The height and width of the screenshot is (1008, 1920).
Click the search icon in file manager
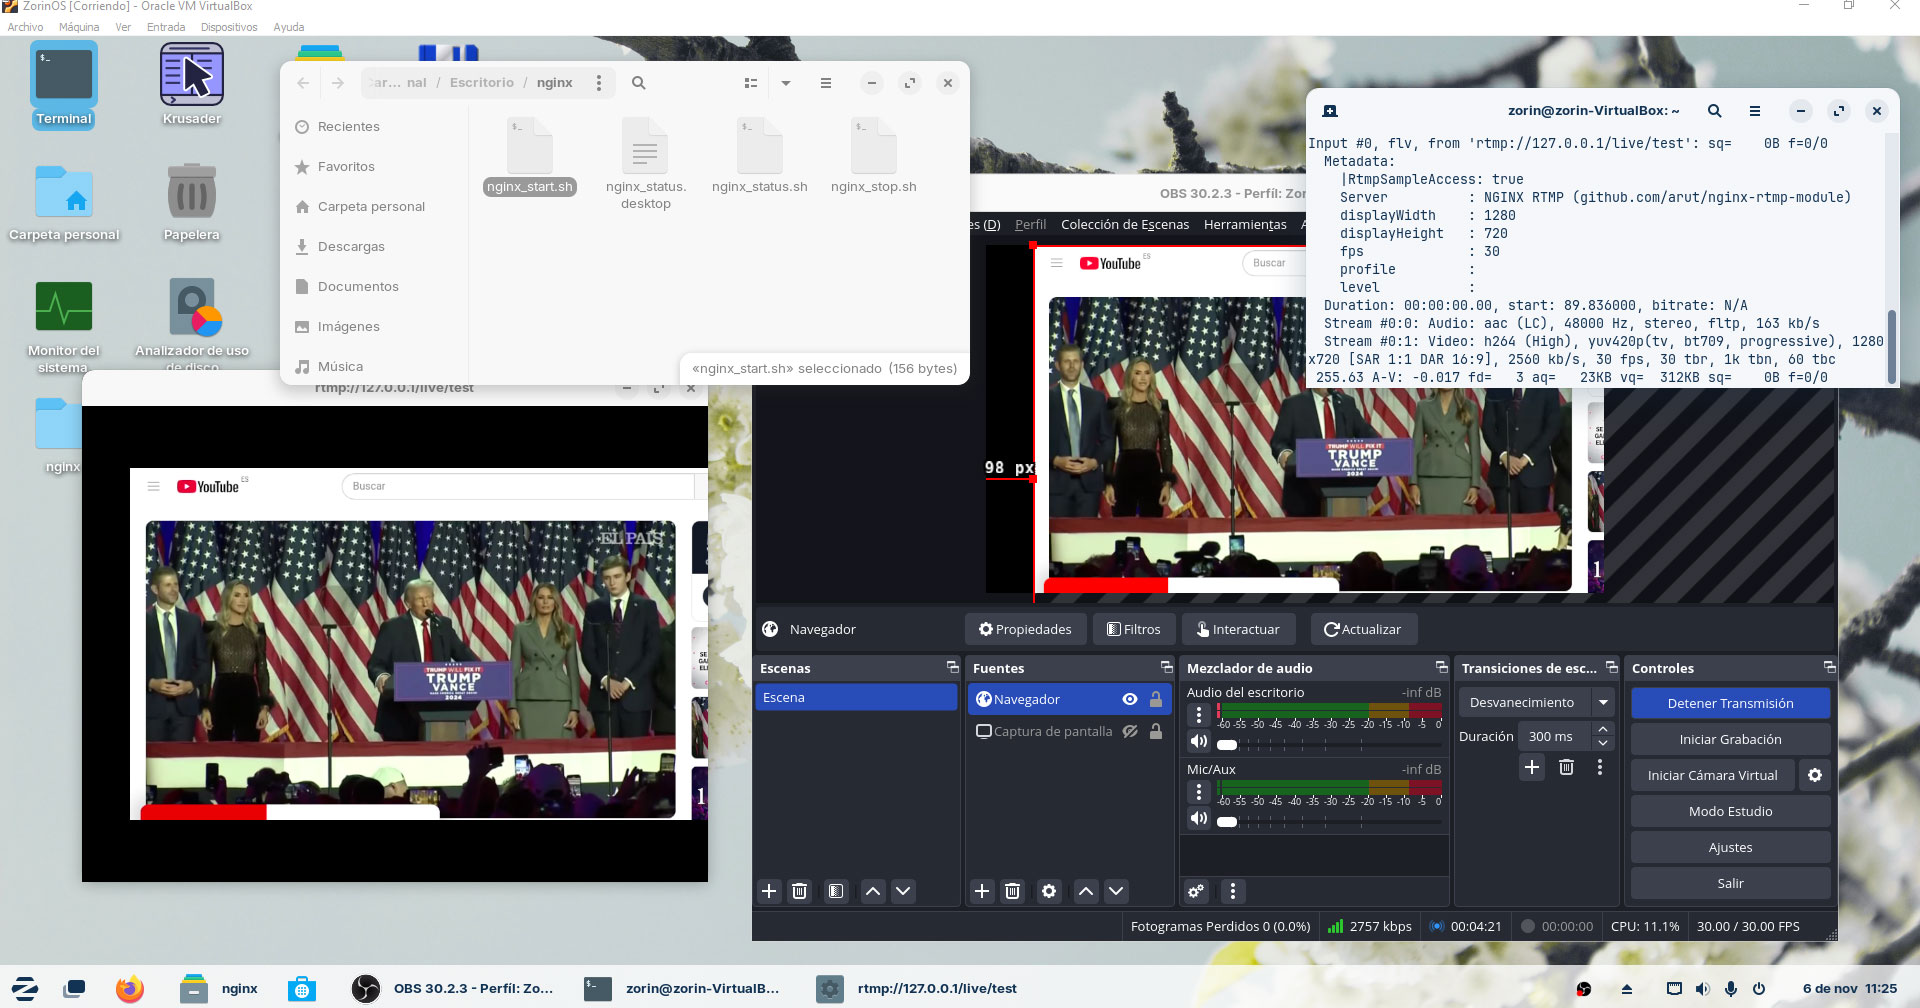coord(638,83)
